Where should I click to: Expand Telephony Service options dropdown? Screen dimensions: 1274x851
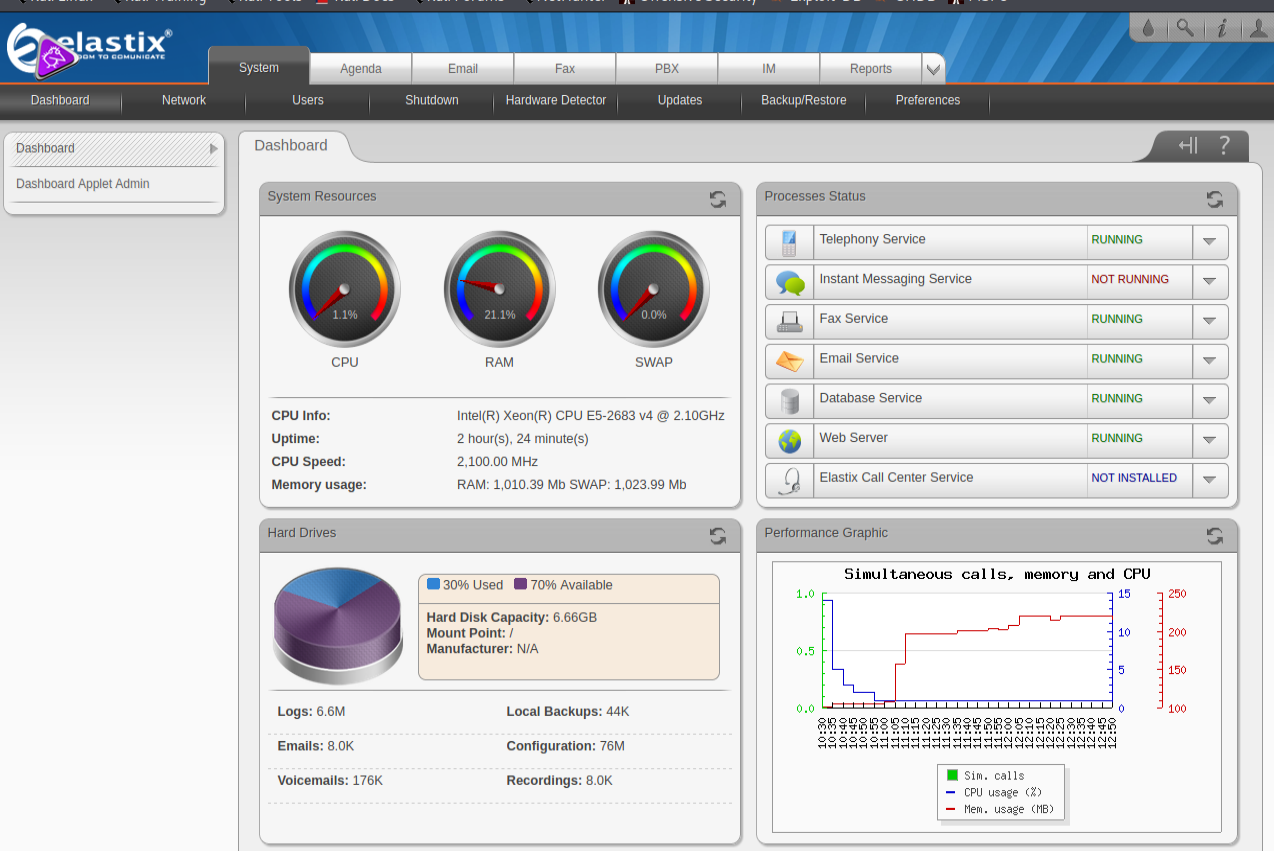pyautogui.click(x=1209, y=241)
